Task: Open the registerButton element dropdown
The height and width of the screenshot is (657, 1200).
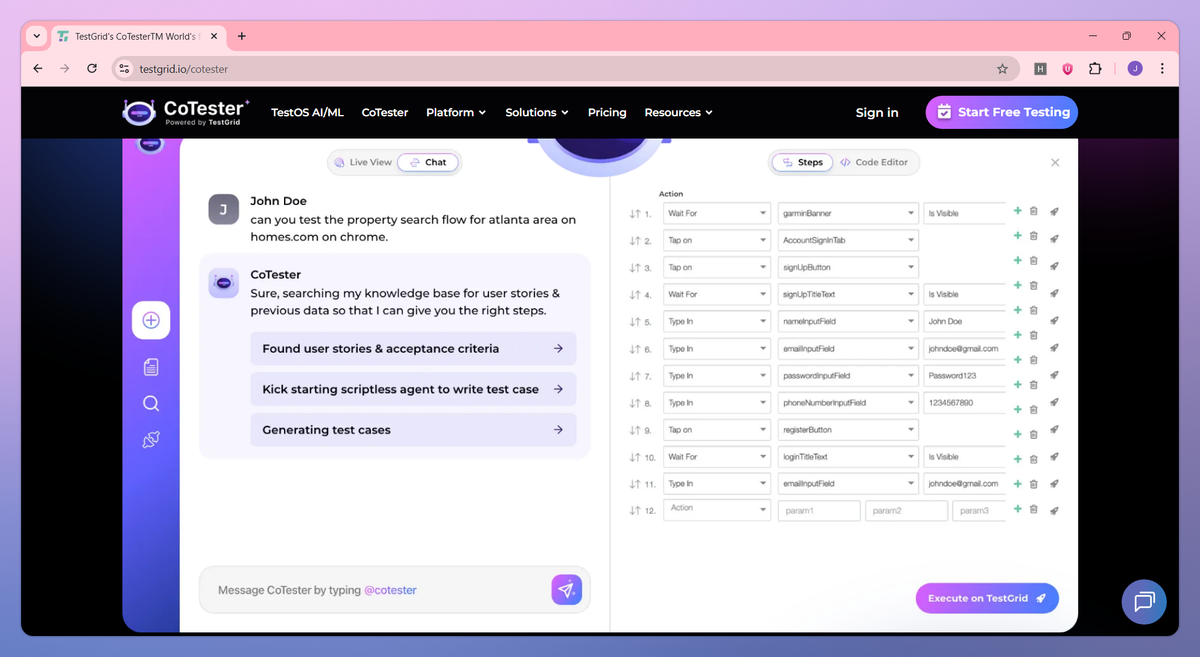Action: [x=848, y=430]
